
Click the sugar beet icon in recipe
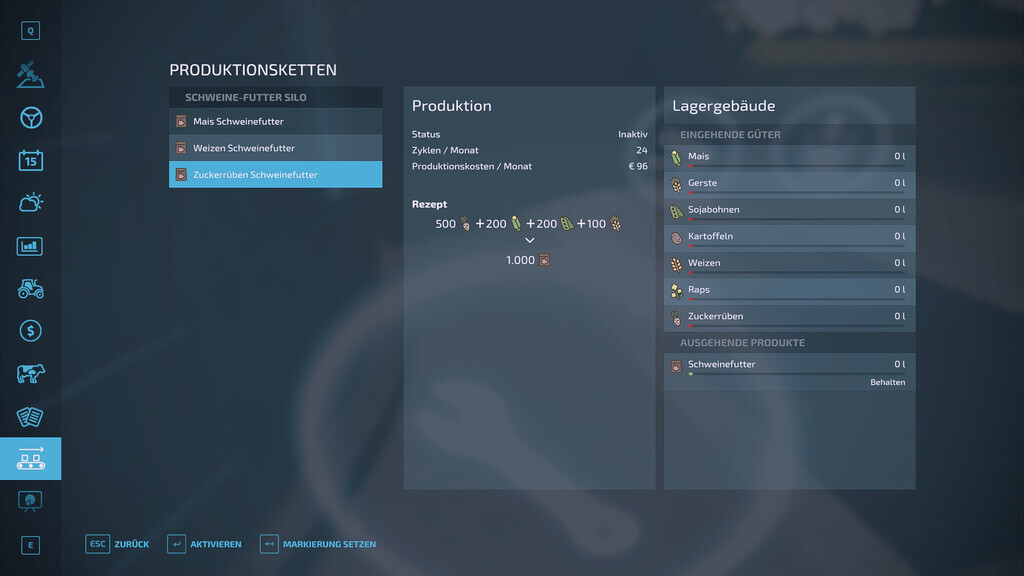pos(465,224)
